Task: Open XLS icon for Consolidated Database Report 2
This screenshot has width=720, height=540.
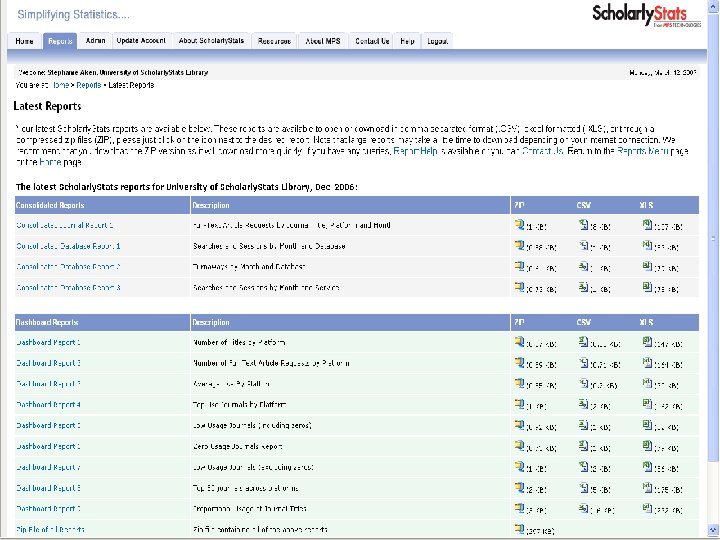Action: (x=647, y=266)
